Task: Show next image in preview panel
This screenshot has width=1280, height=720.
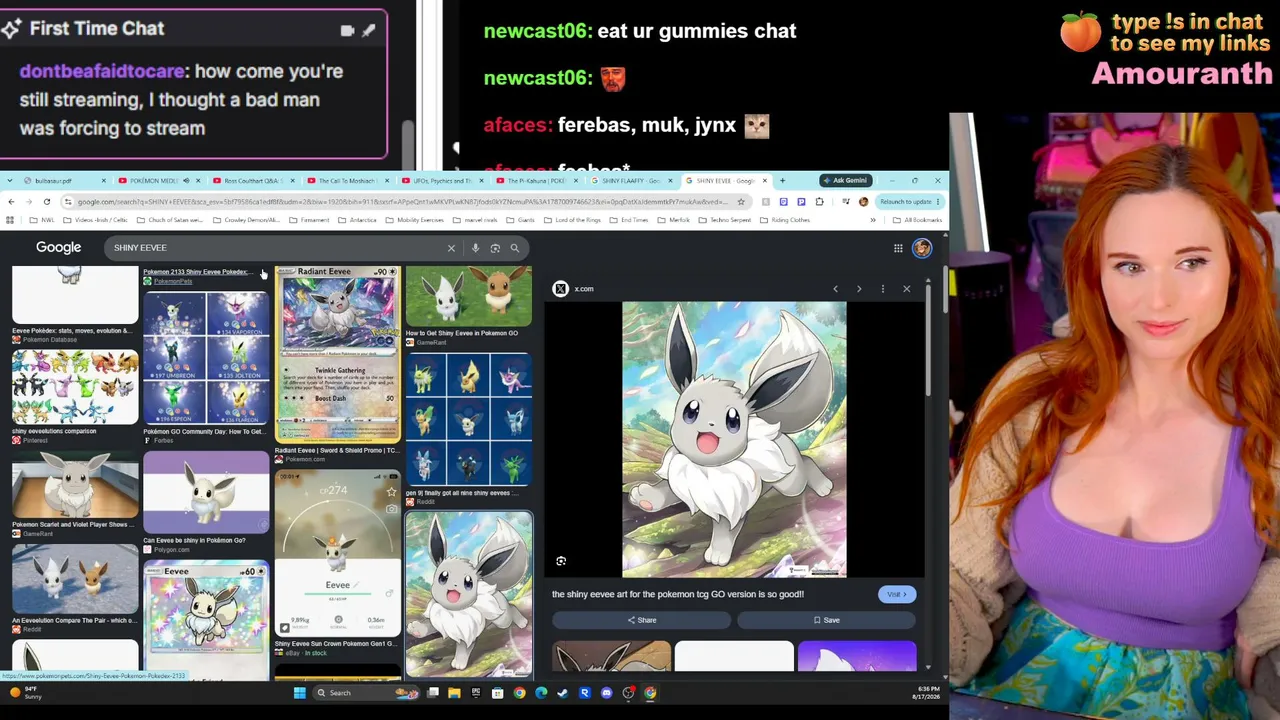Action: click(859, 289)
